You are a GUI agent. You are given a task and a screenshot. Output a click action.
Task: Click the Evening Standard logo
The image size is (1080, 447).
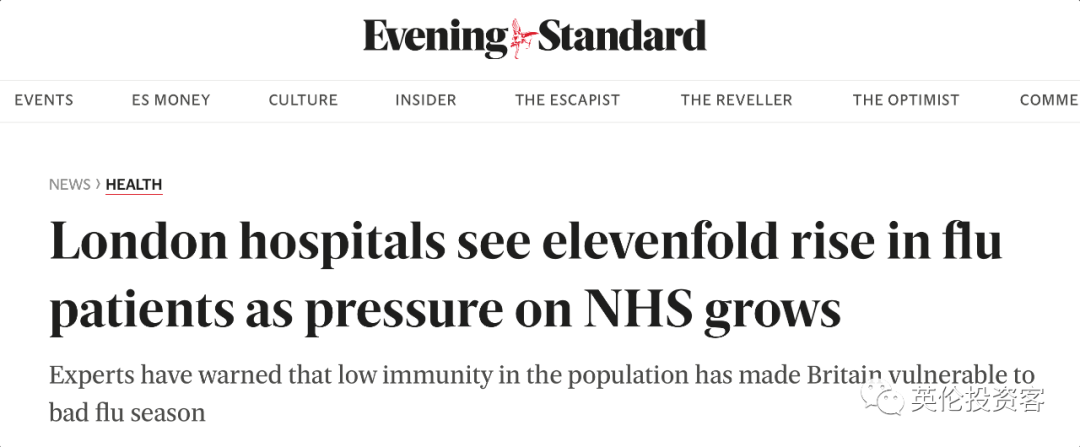tap(535, 38)
